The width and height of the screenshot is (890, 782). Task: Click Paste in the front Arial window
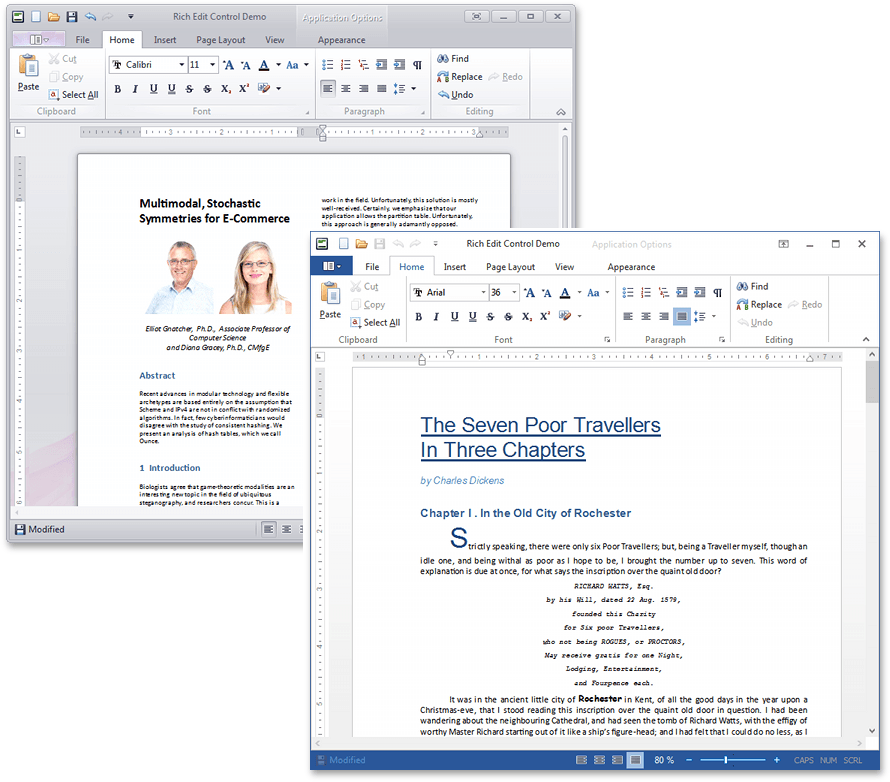click(330, 300)
